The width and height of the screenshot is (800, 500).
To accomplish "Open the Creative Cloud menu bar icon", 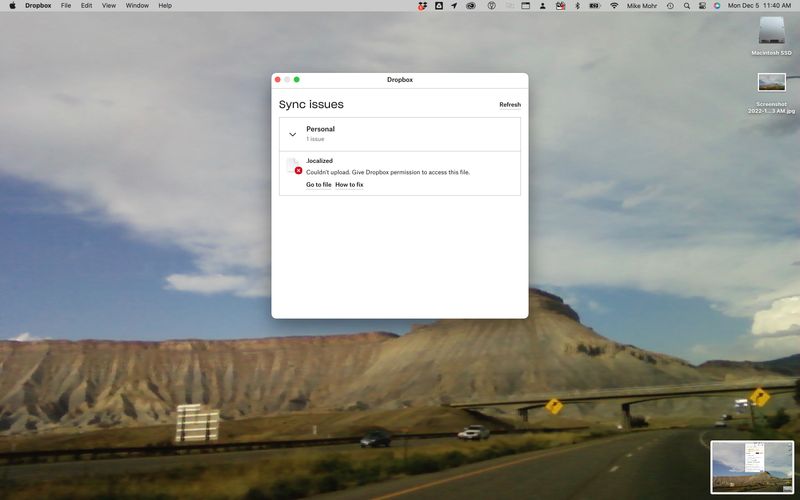I will pyautogui.click(x=471, y=6).
